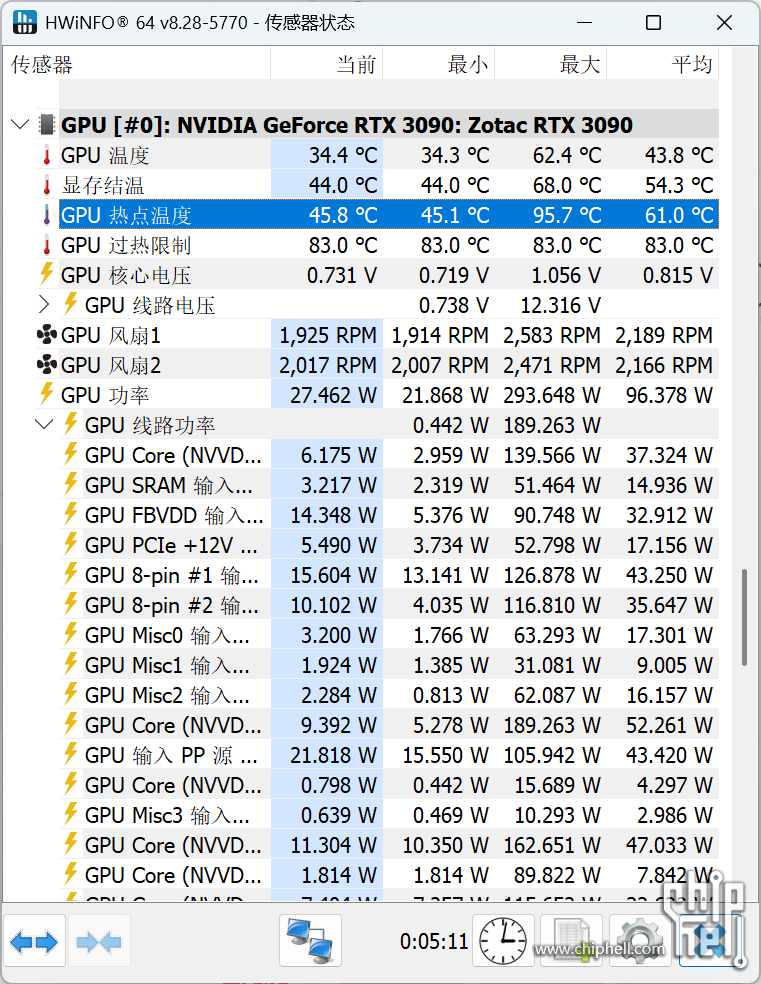
Task: Click the 1,925 RPM current fan1 value
Action: pos(328,335)
